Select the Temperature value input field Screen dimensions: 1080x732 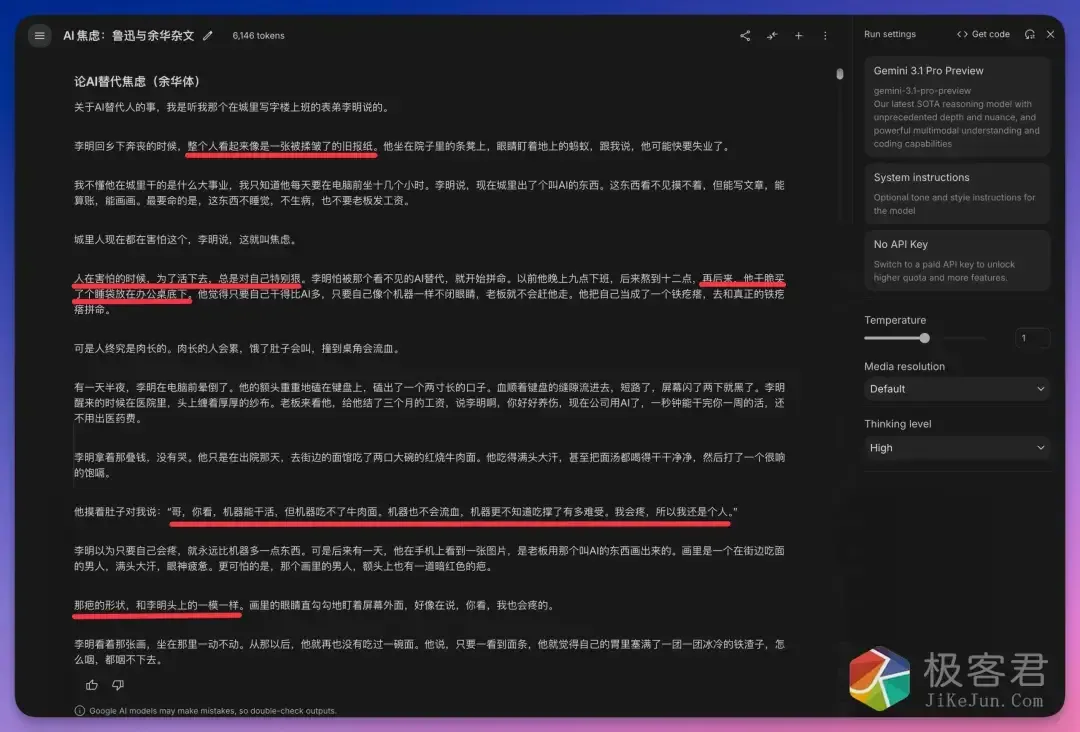(x=1032, y=338)
